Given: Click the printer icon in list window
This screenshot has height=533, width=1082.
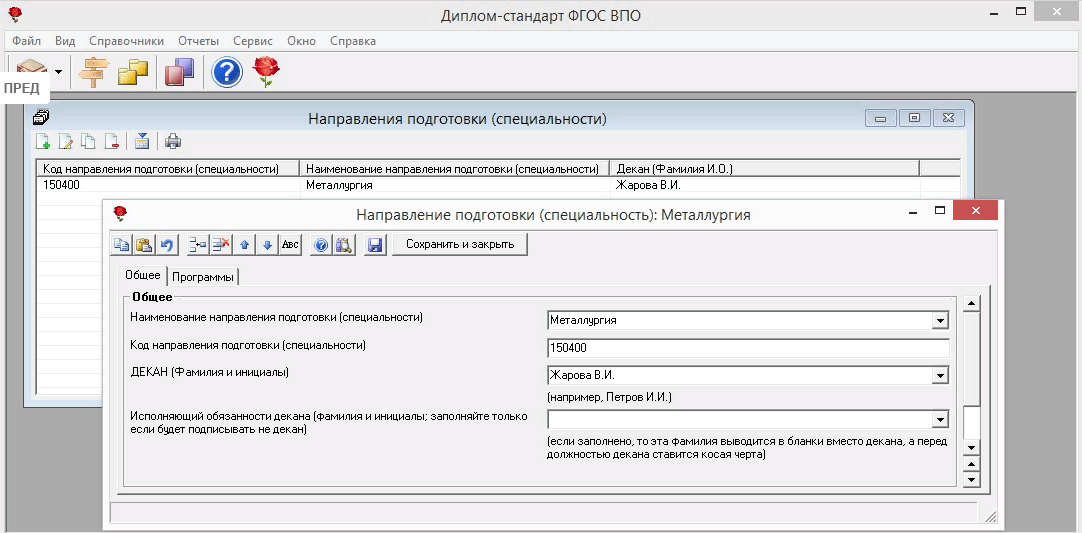Looking at the screenshot, I should tap(173, 141).
